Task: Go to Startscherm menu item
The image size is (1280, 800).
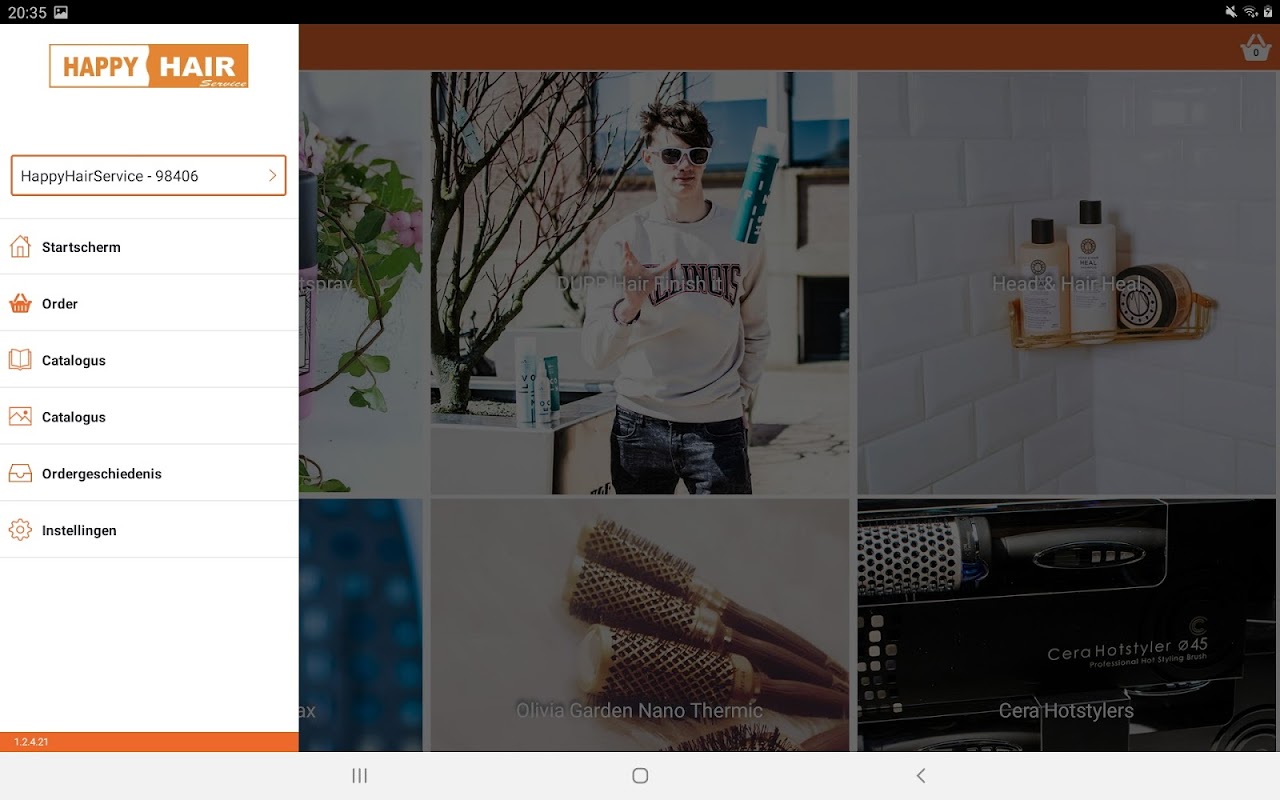Action: pyautogui.click(x=149, y=247)
